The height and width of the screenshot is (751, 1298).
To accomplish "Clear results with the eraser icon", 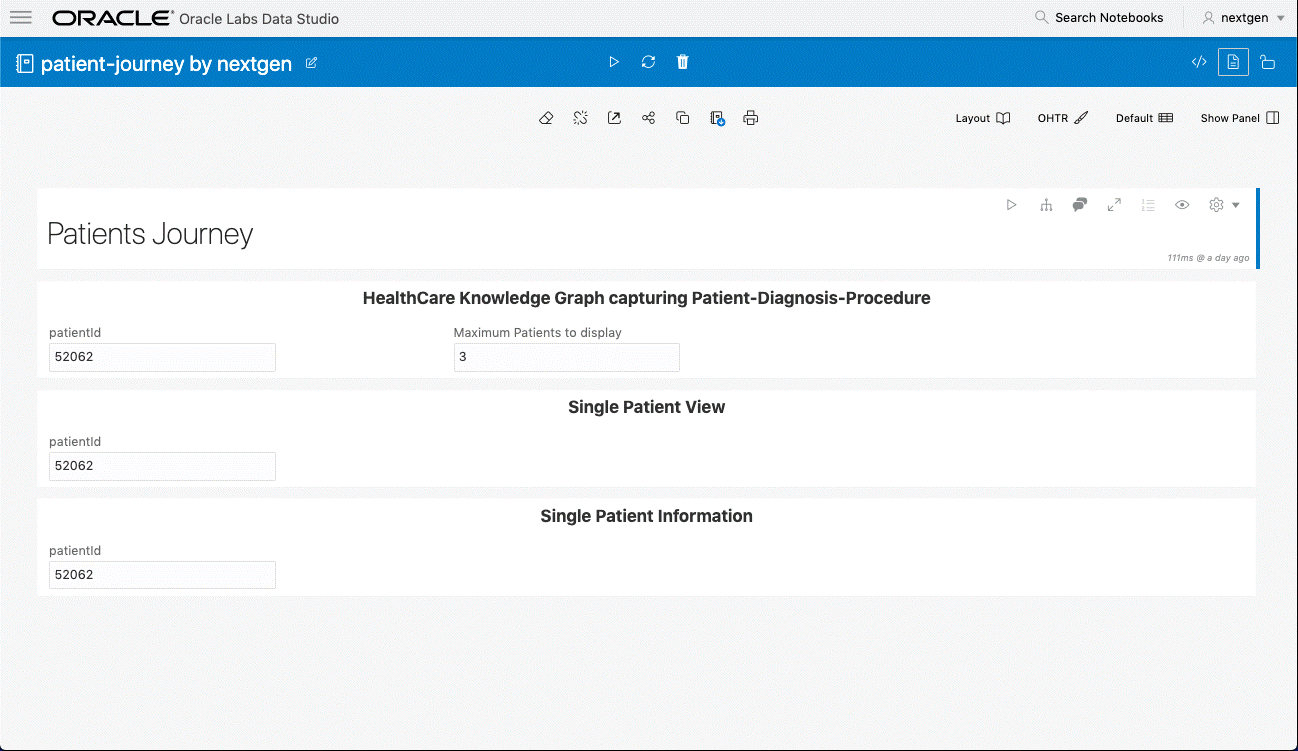I will point(546,118).
